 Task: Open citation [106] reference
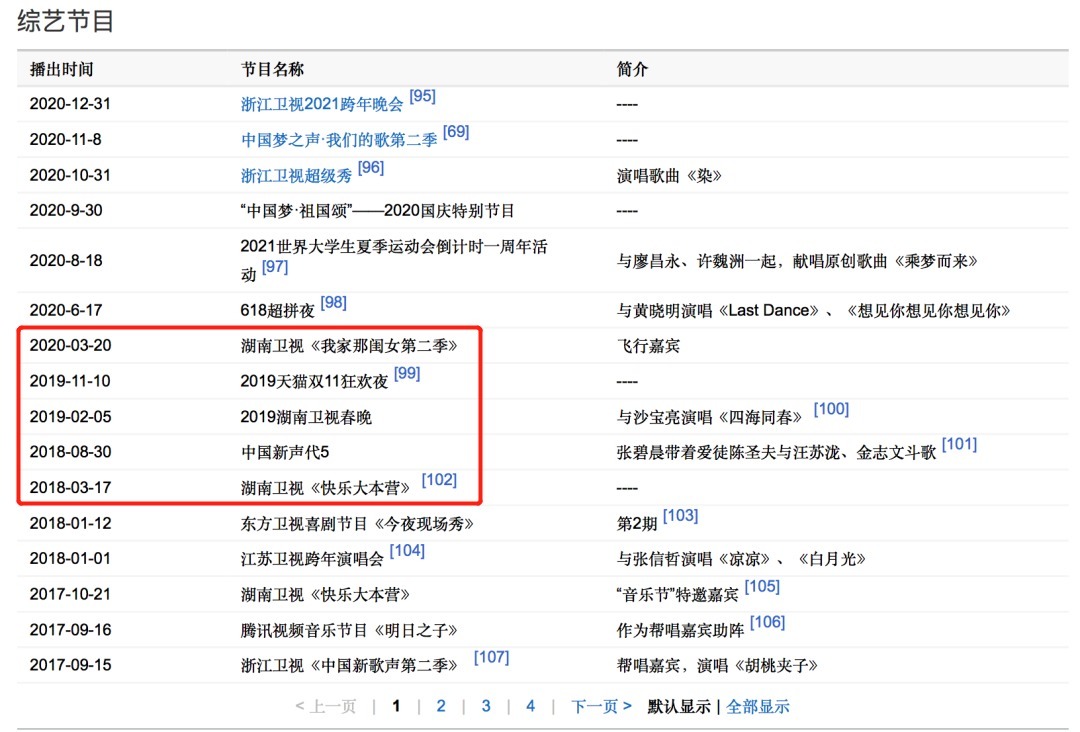tap(767, 623)
